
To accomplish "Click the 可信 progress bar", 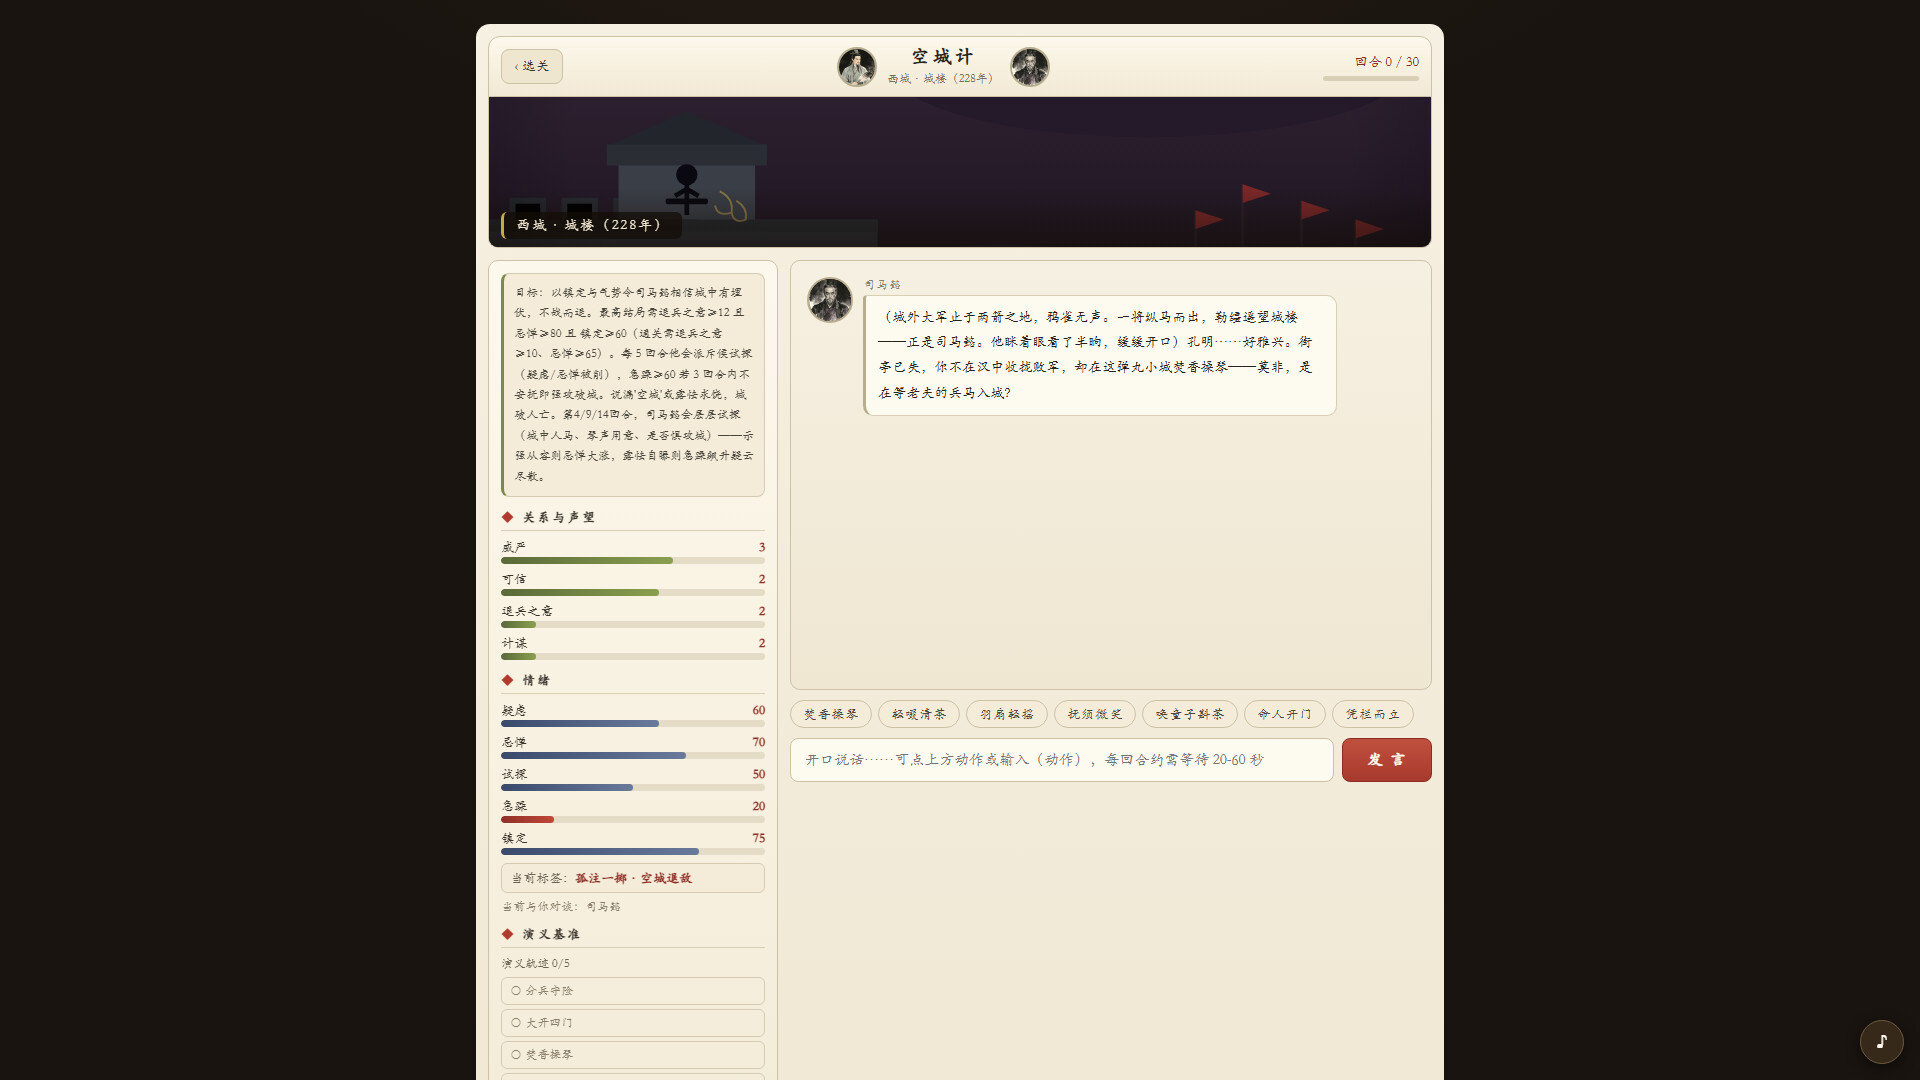I will (633, 593).
